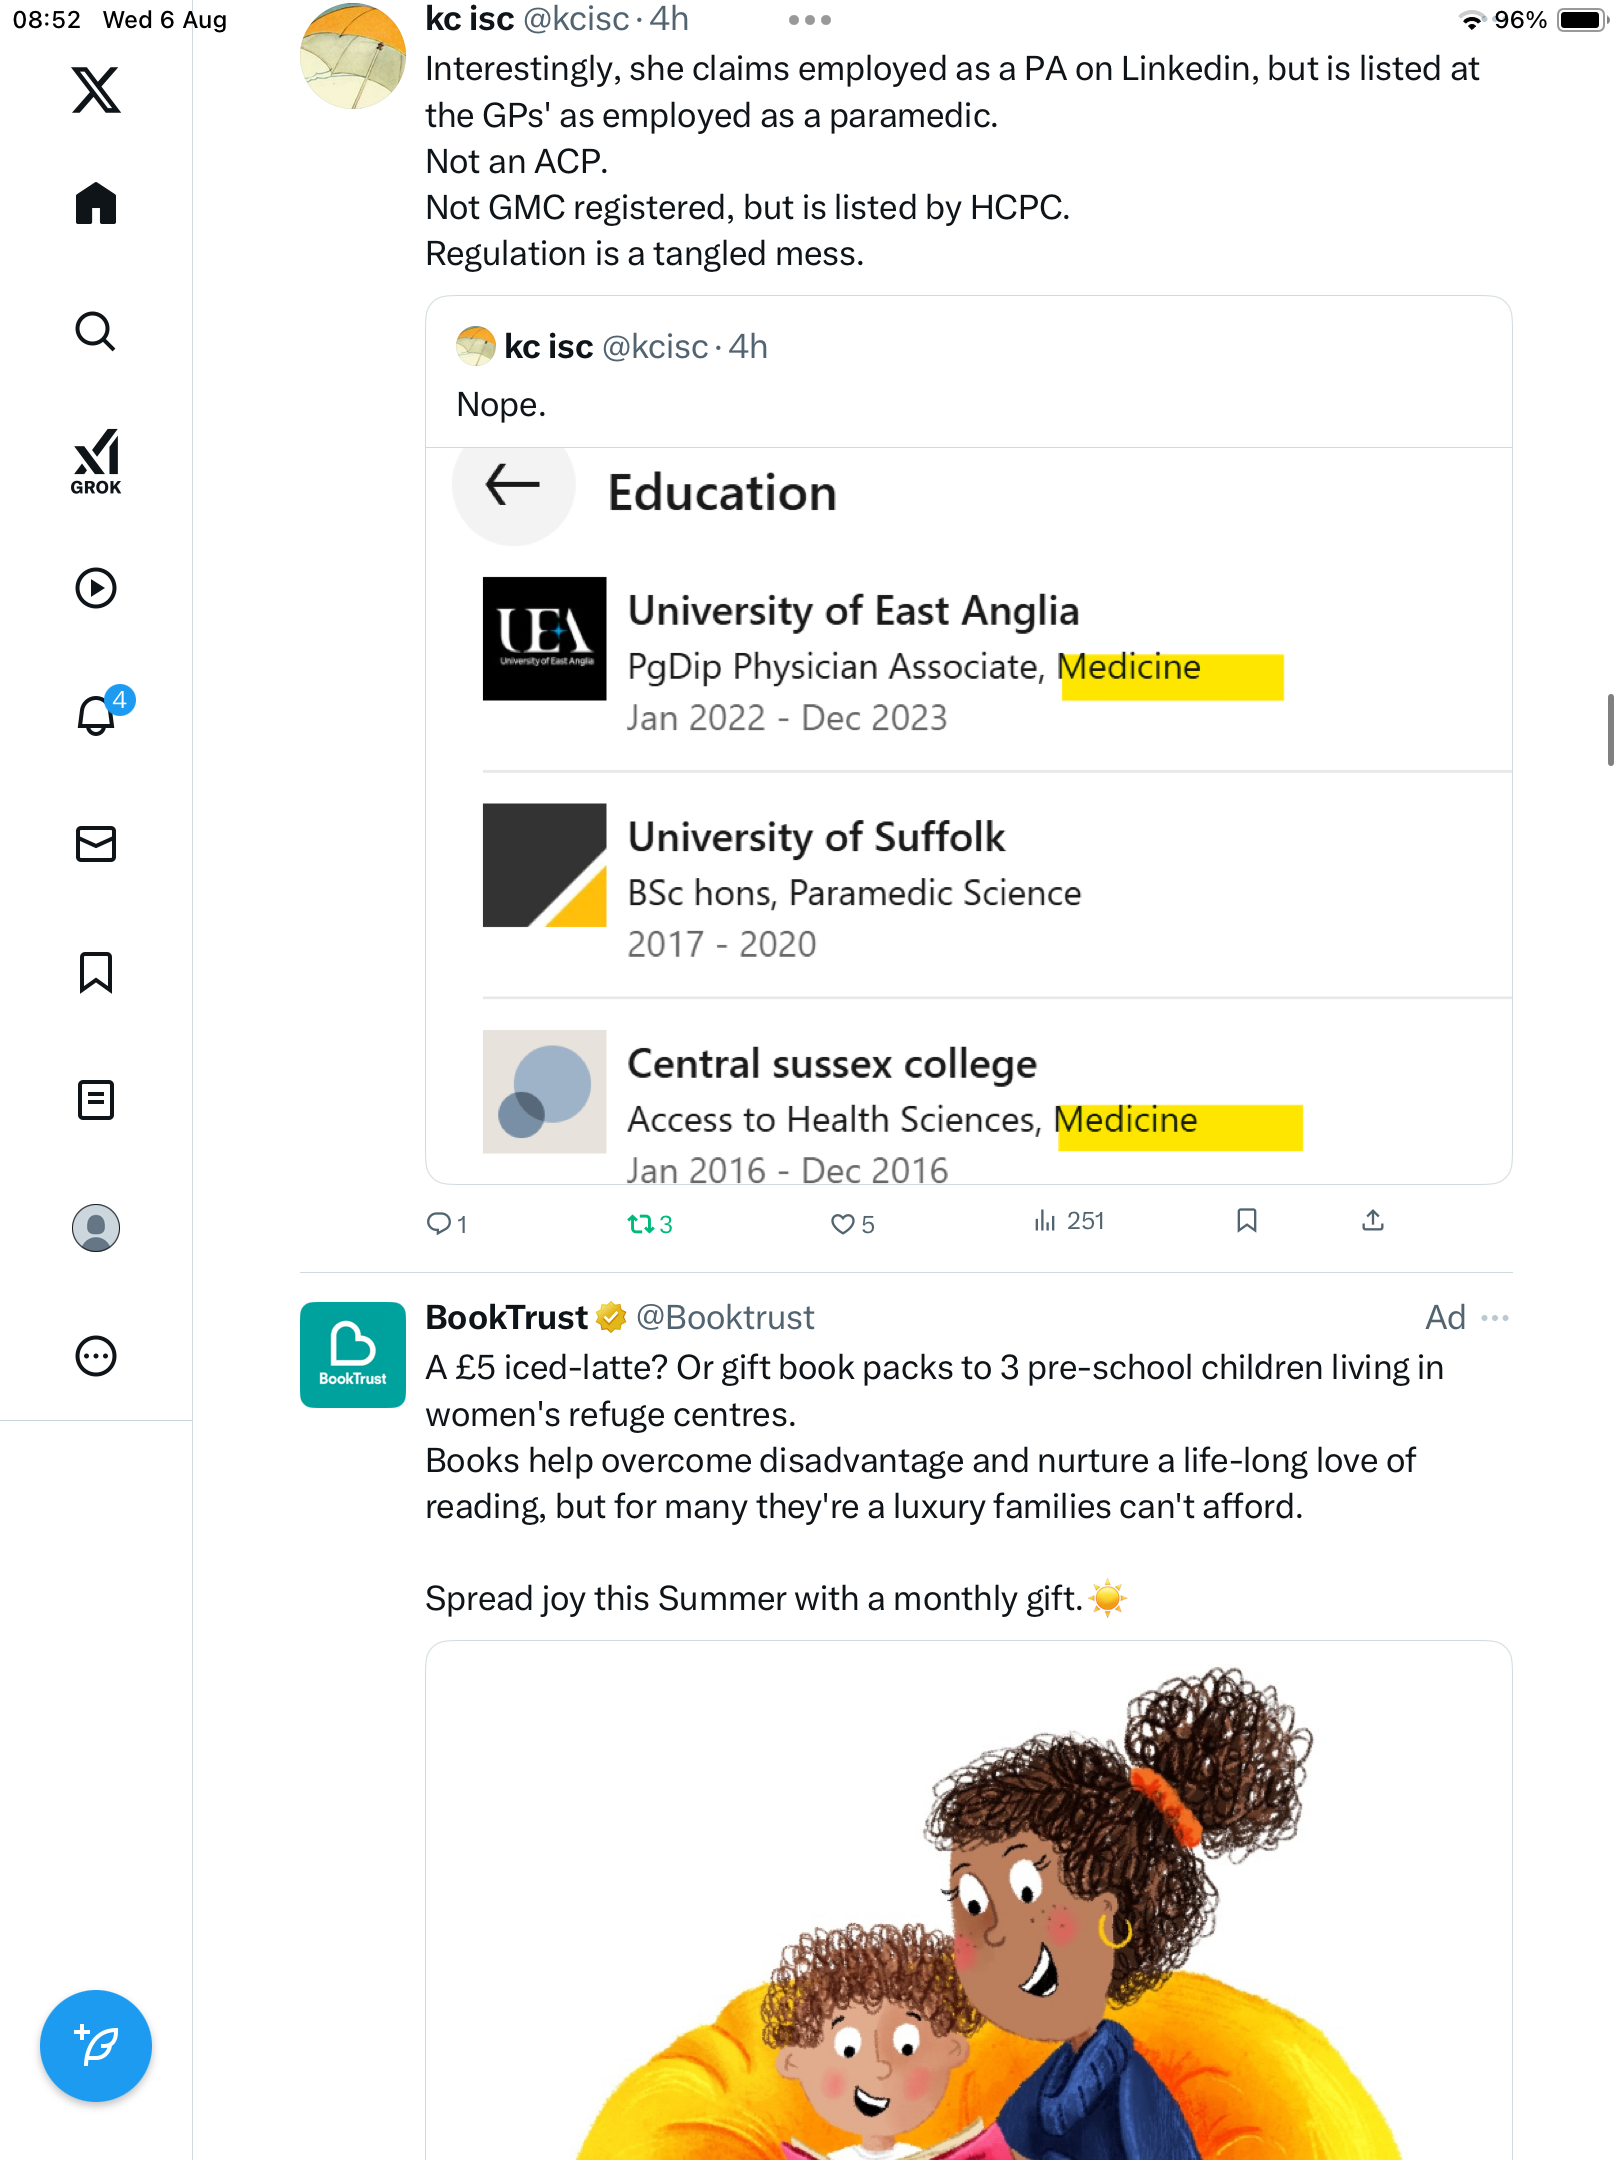Tap the compose new post button
1620x2160 pixels.
click(96, 2046)
